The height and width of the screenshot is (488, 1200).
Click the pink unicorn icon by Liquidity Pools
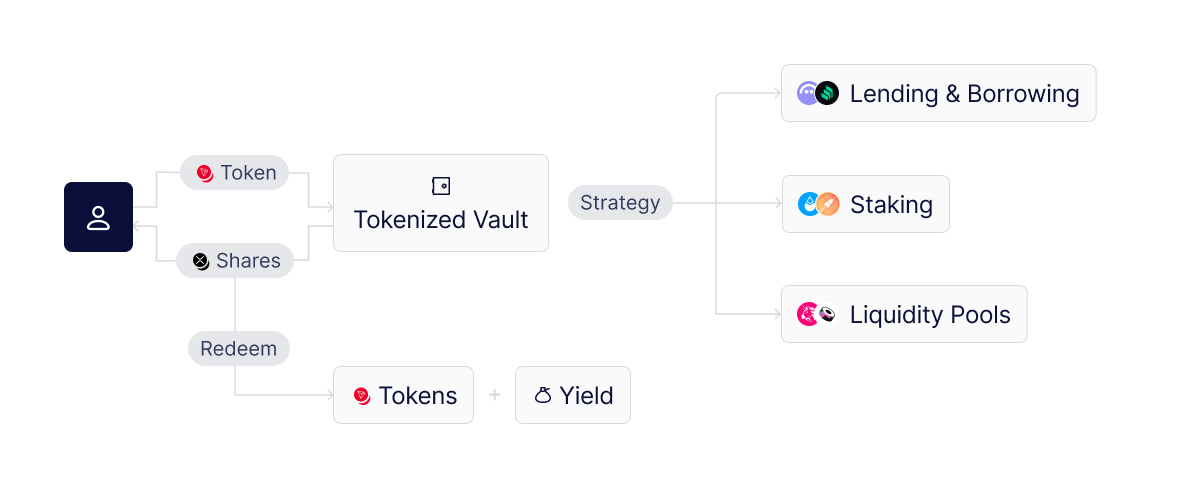point(808,314)
